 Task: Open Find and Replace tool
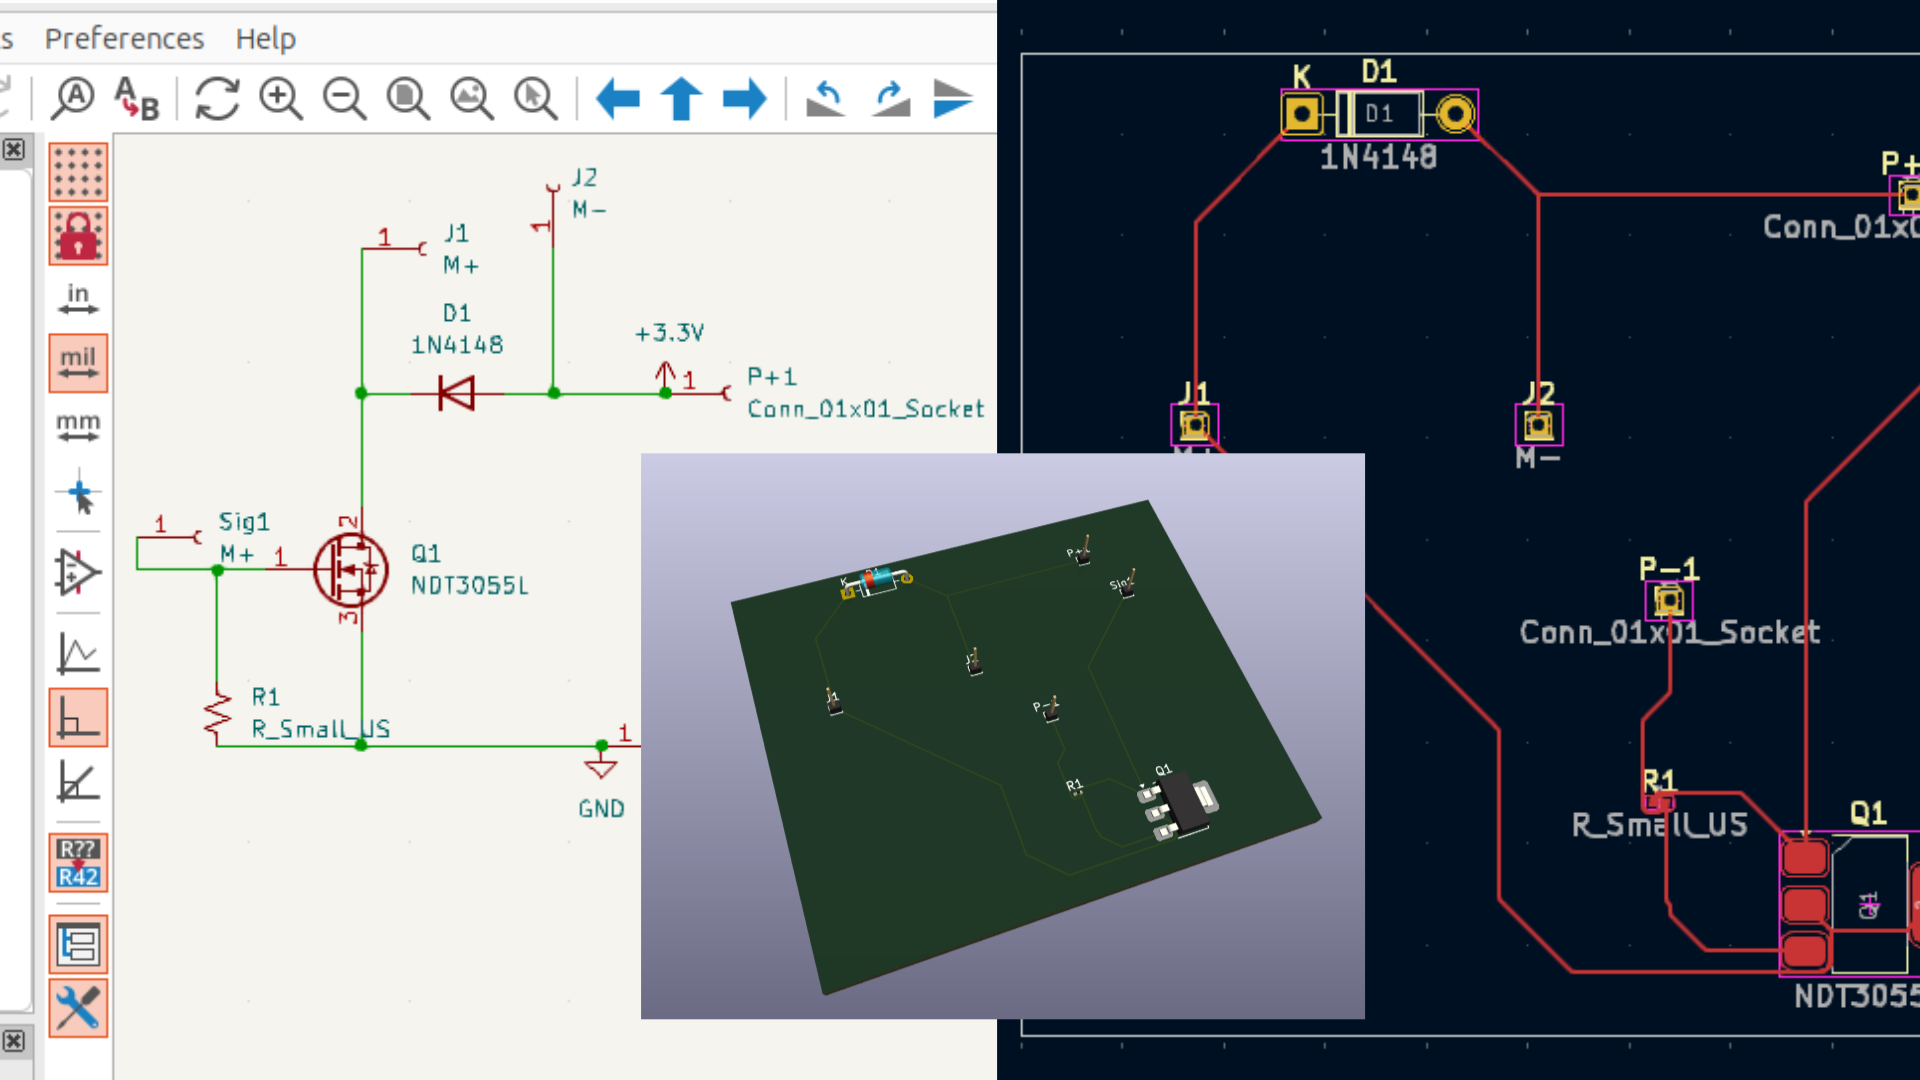click(137, 98)
